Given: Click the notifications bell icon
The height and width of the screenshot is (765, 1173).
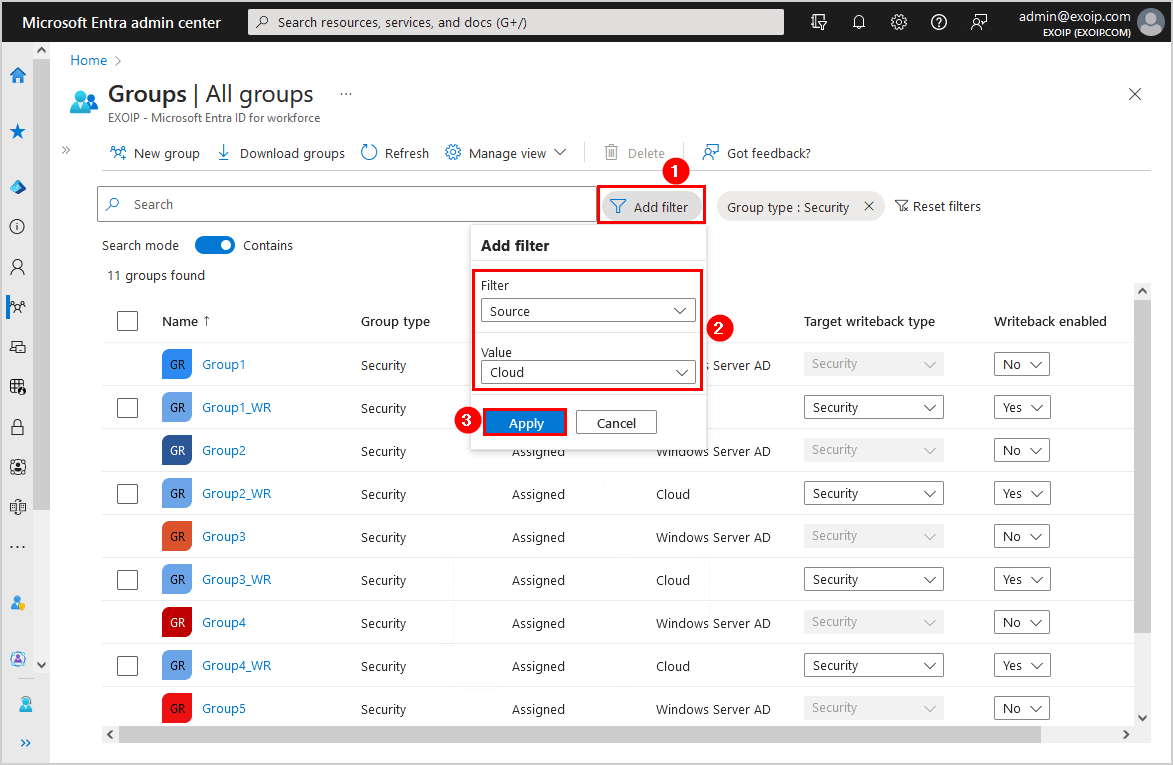Looking at the screenshot, I should coord(858,22).
